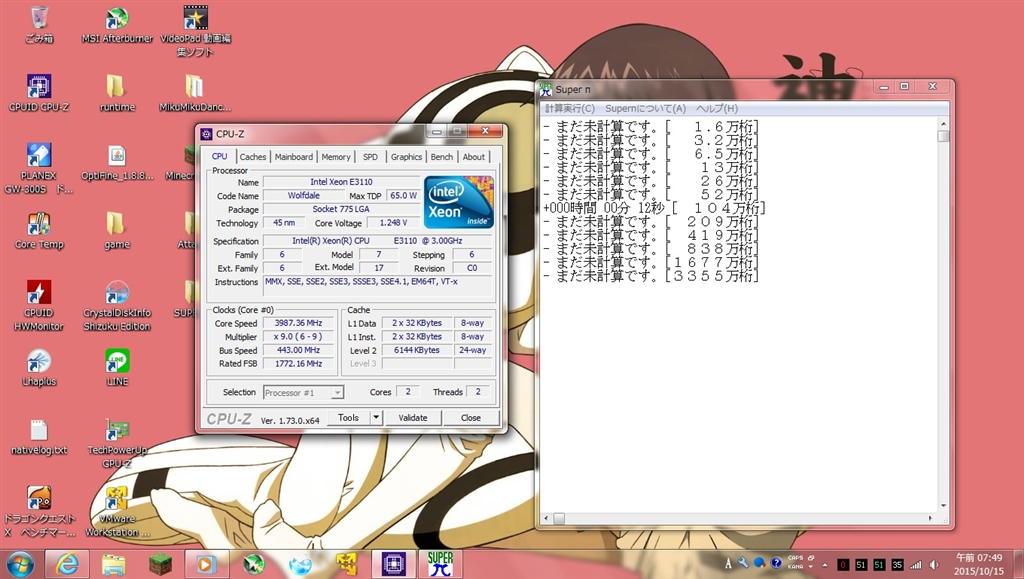Open the 計算実行(C) menu in Super π
This screenshot has width=1024, height=579.
[x=569, y=108]
